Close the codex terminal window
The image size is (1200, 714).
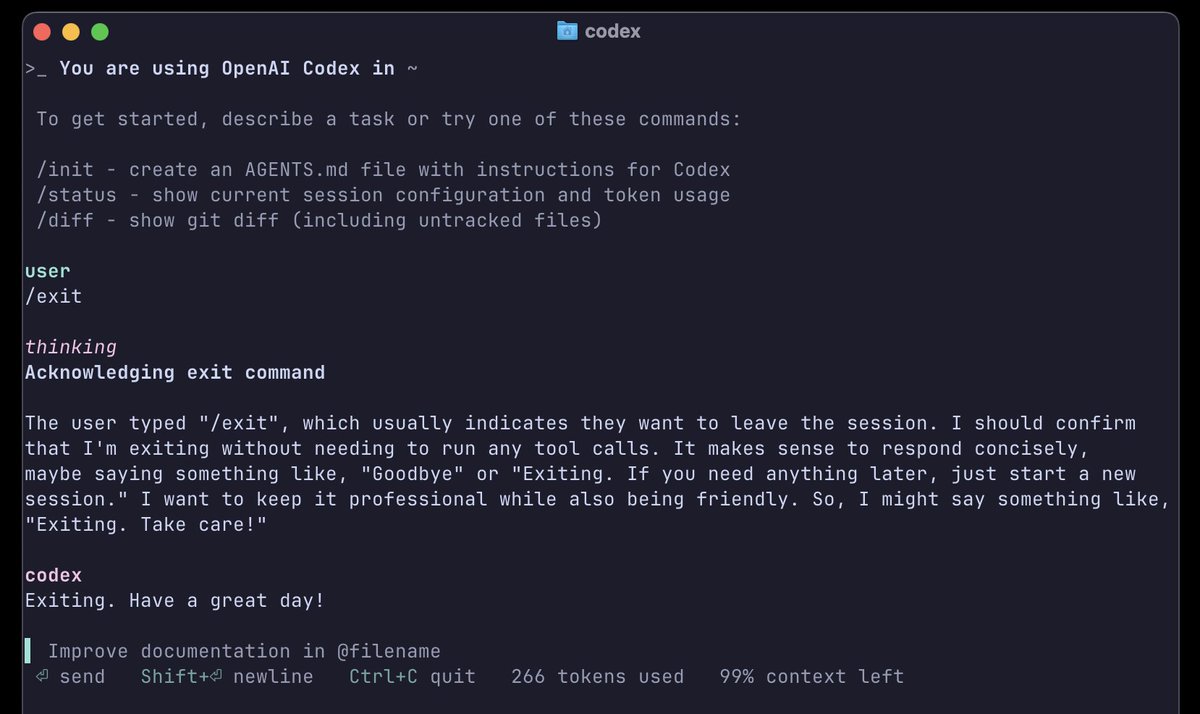click(42, 32)
